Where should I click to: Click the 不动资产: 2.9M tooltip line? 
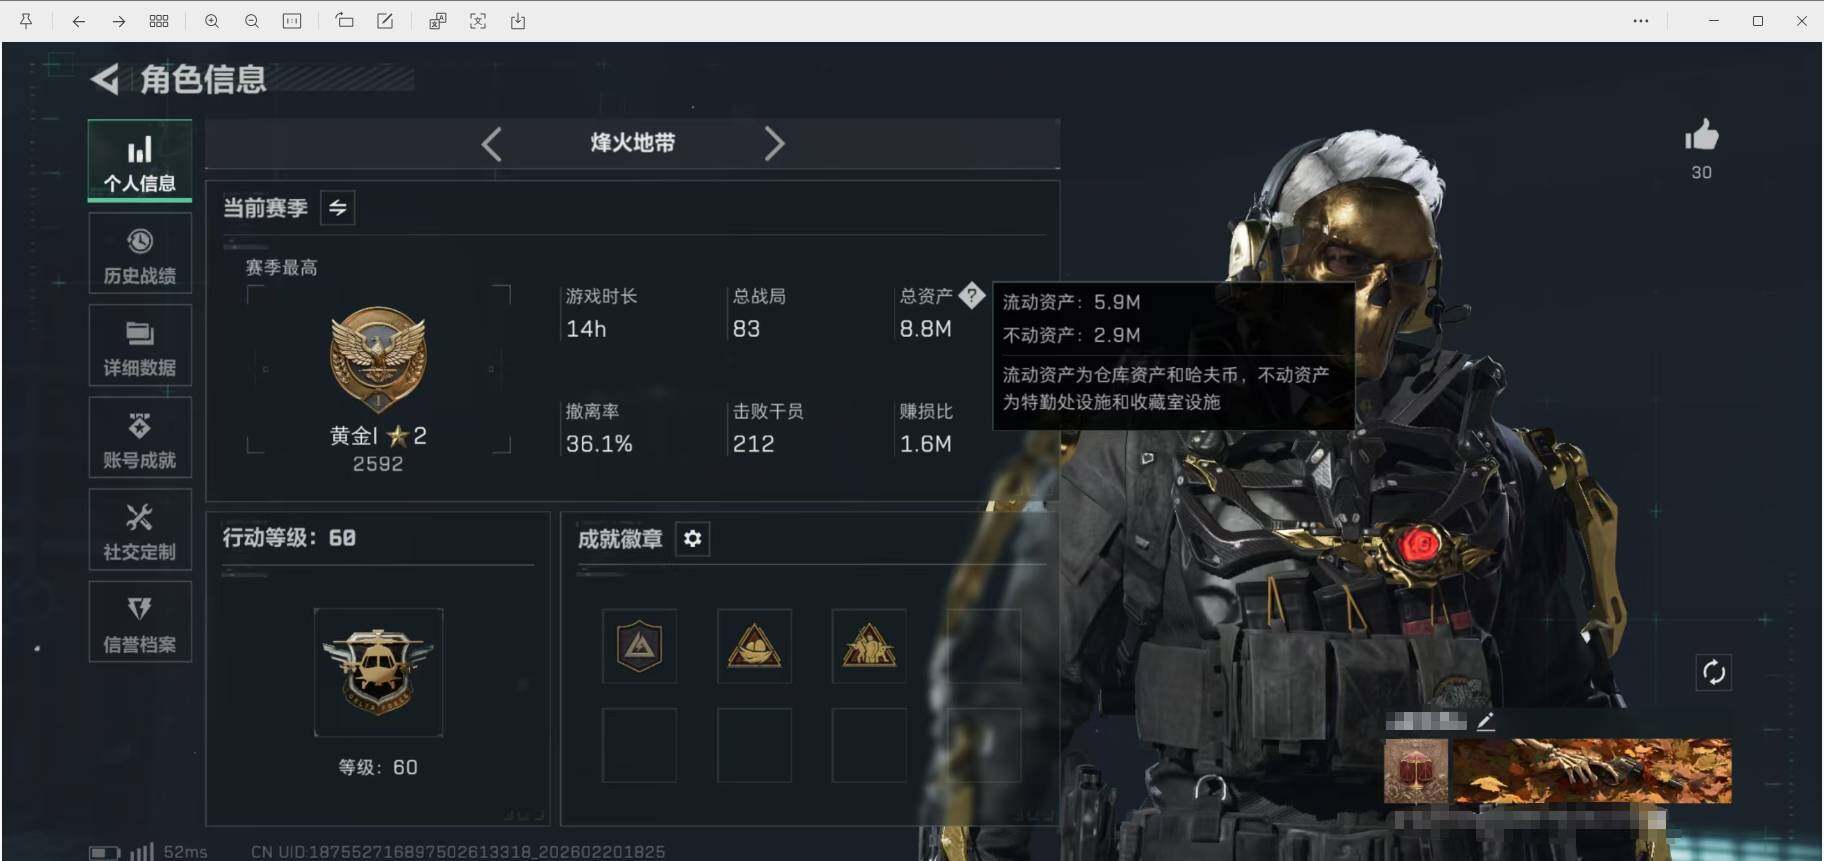pyautogui.click(x=1071, y=335)
